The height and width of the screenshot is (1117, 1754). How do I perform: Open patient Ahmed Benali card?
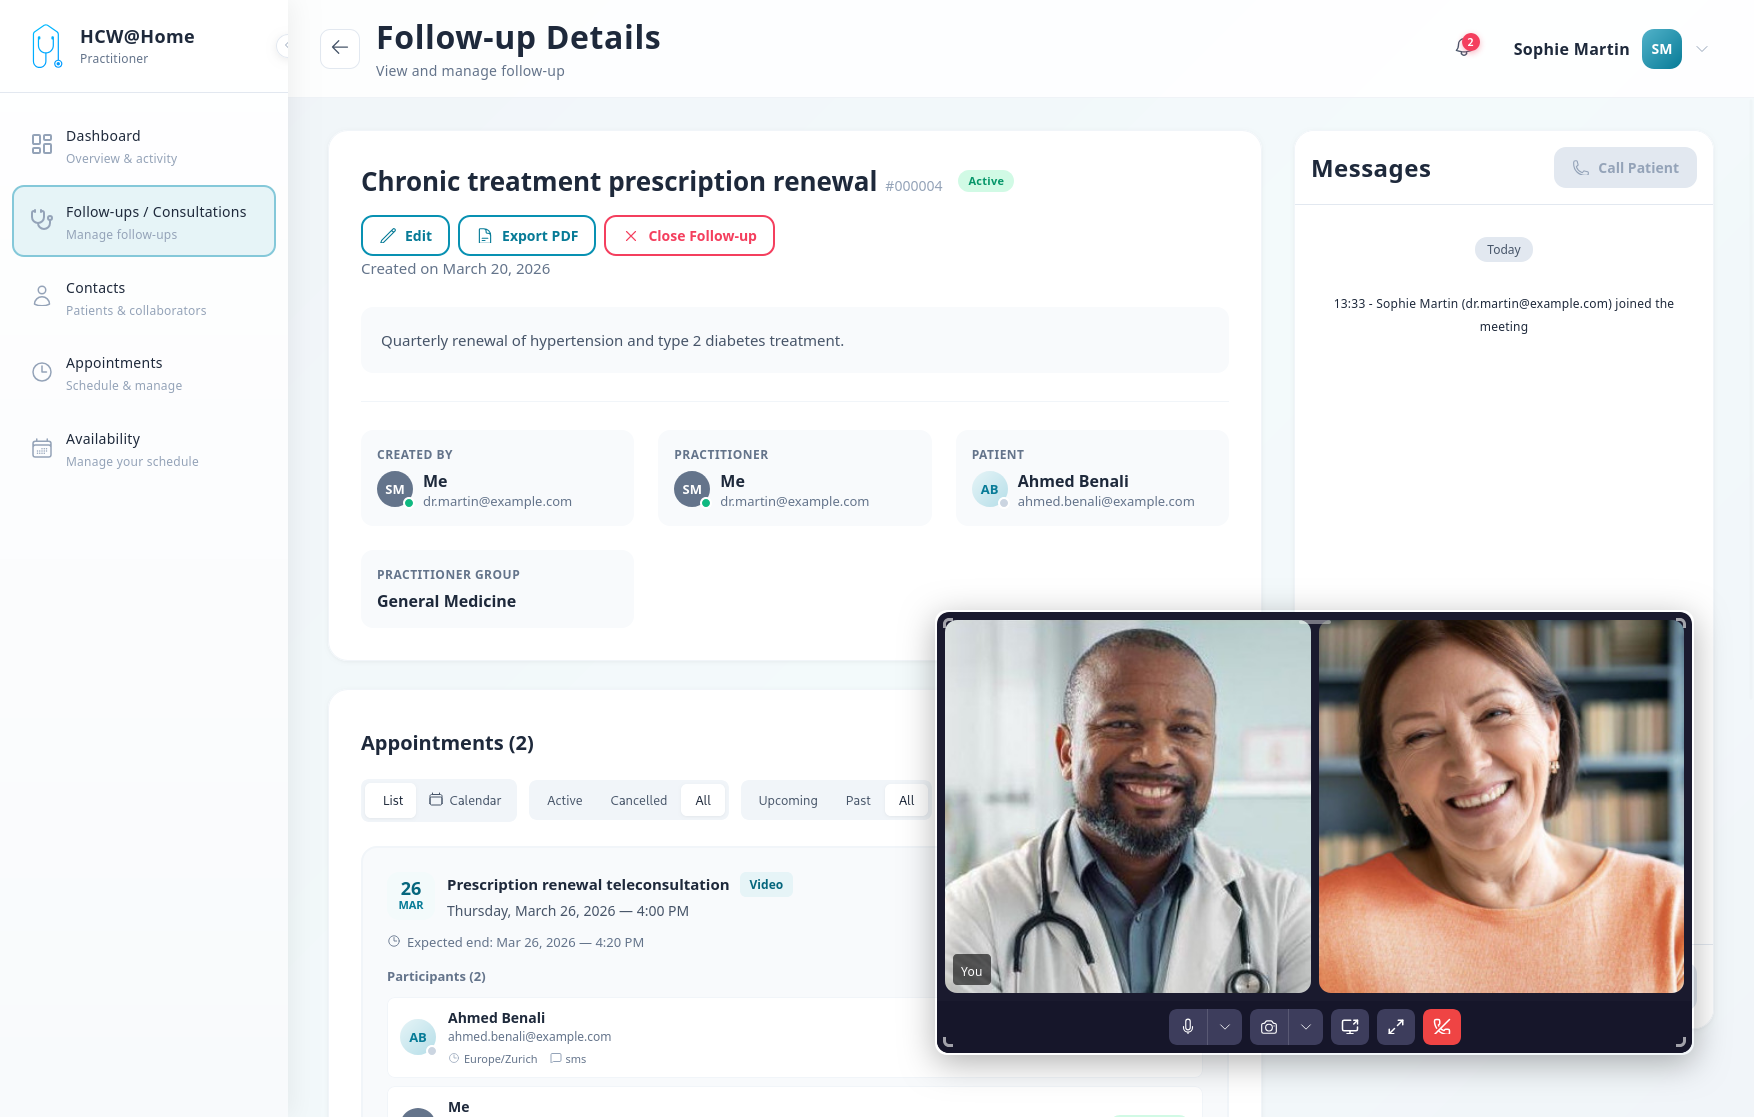(1092, 478)
